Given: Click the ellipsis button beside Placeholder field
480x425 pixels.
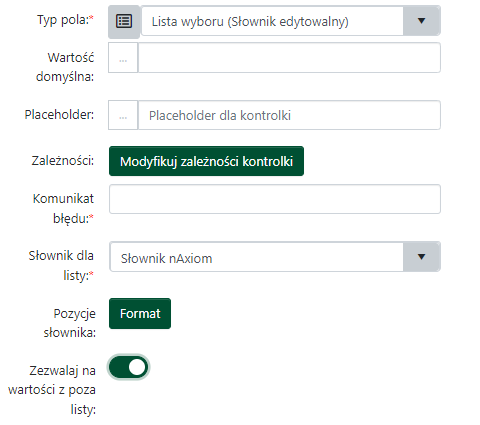Looking at the screenshot, I should 123,115.
